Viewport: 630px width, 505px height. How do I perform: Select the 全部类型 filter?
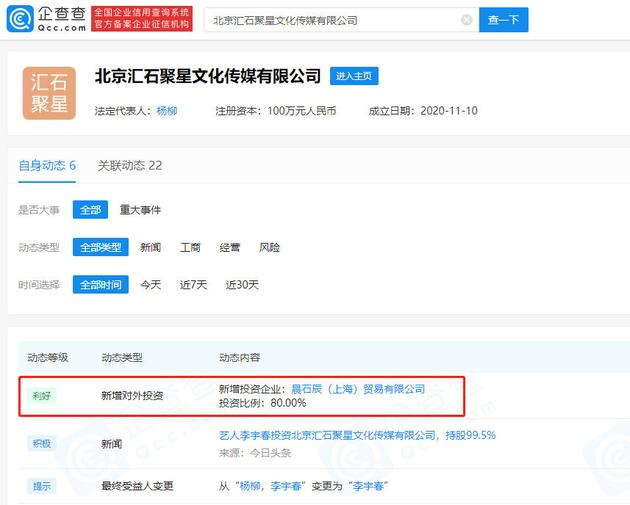click(100, 247)
